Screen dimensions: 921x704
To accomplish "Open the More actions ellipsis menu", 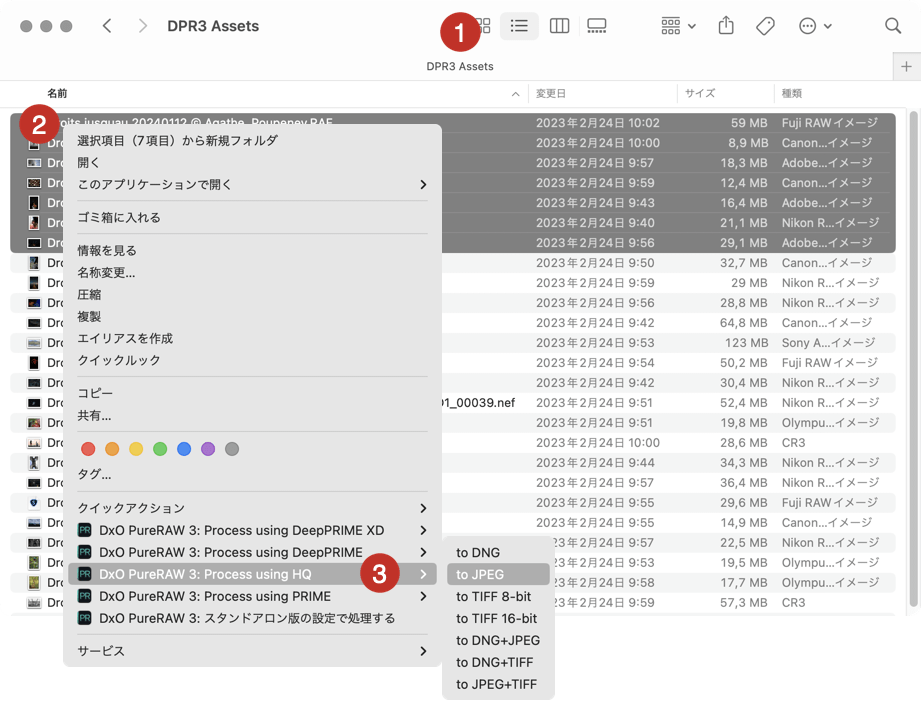I will pyautogui.click(x=815, y=26).
